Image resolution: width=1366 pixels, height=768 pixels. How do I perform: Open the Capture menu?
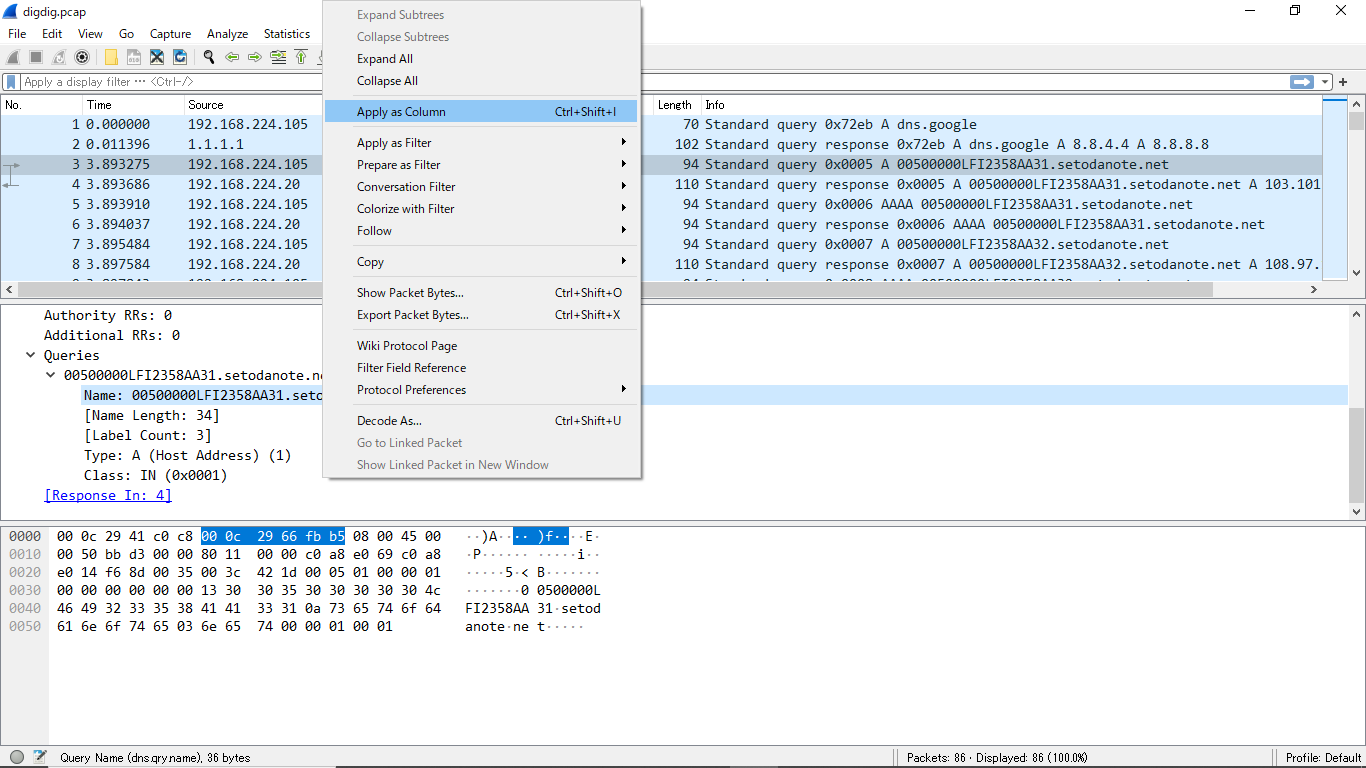[170, 34]
